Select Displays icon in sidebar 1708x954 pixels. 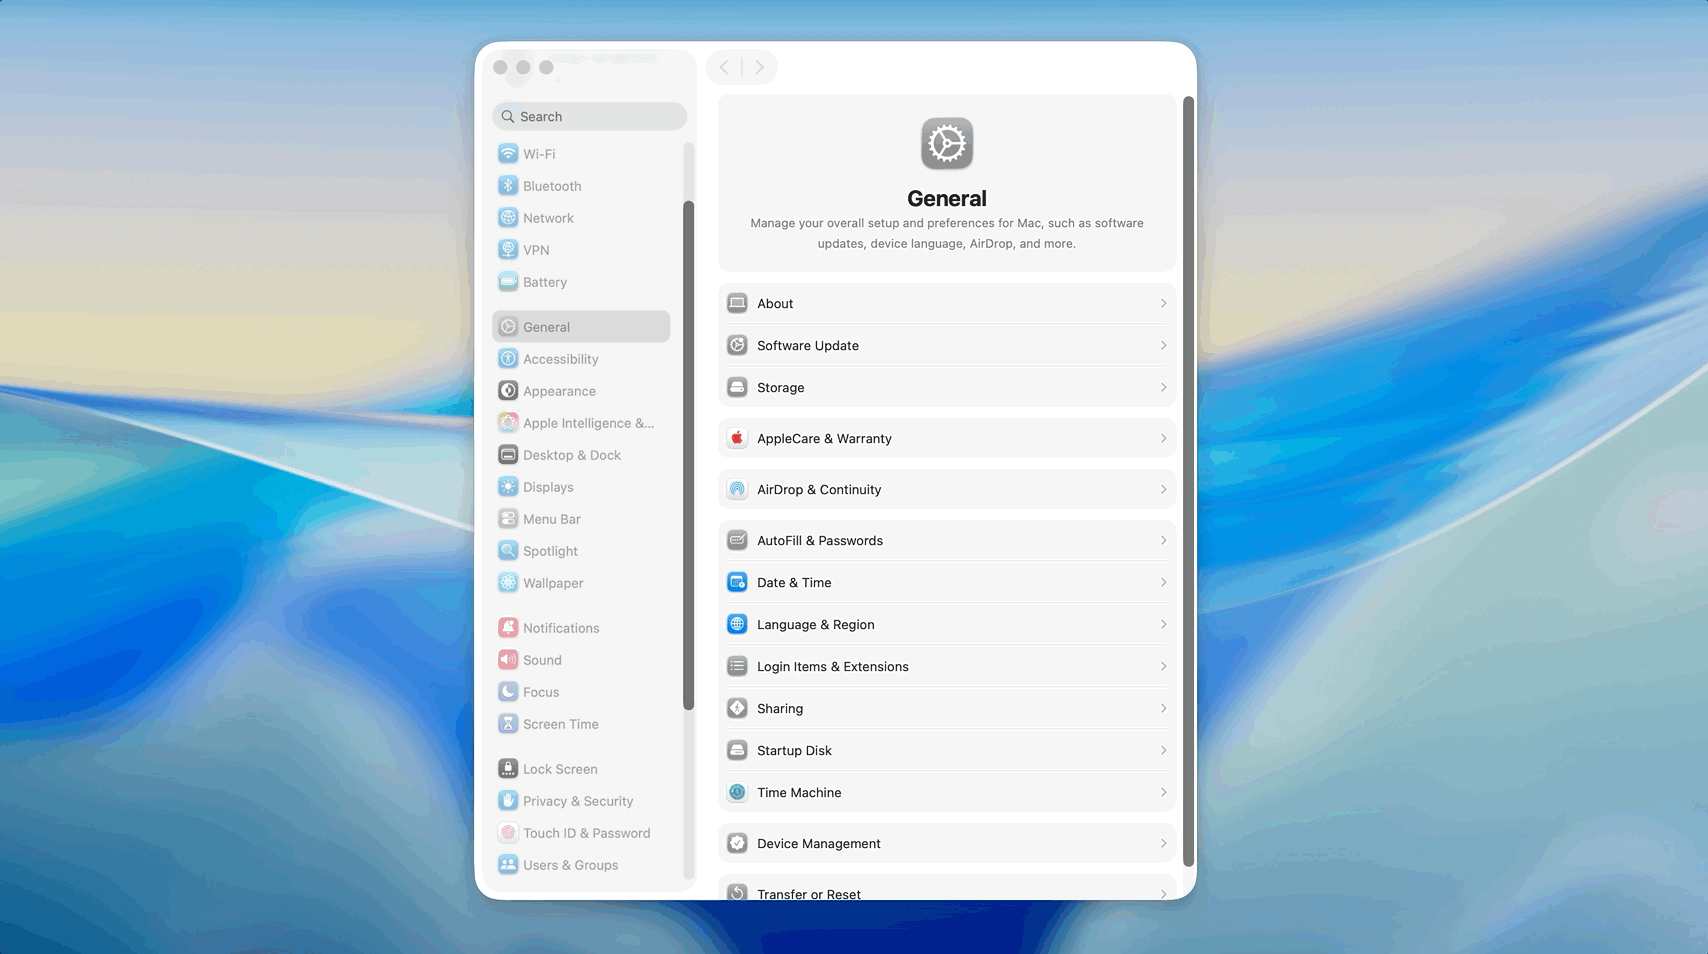(508, 487)
